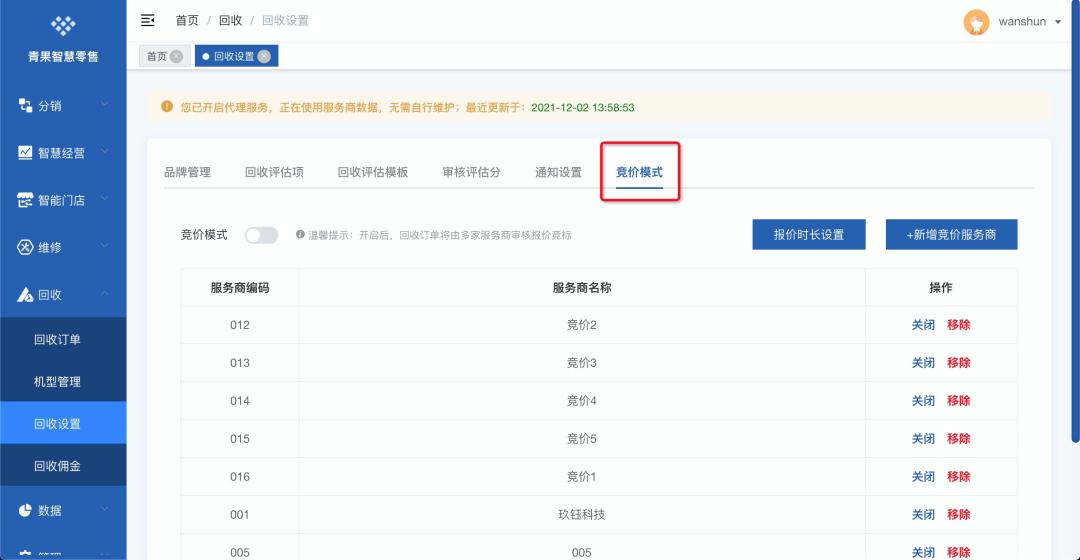Viewport: 1080px width, 560px height.
Task: Click the 首页 page tab
Action: (x=165, y=56)
